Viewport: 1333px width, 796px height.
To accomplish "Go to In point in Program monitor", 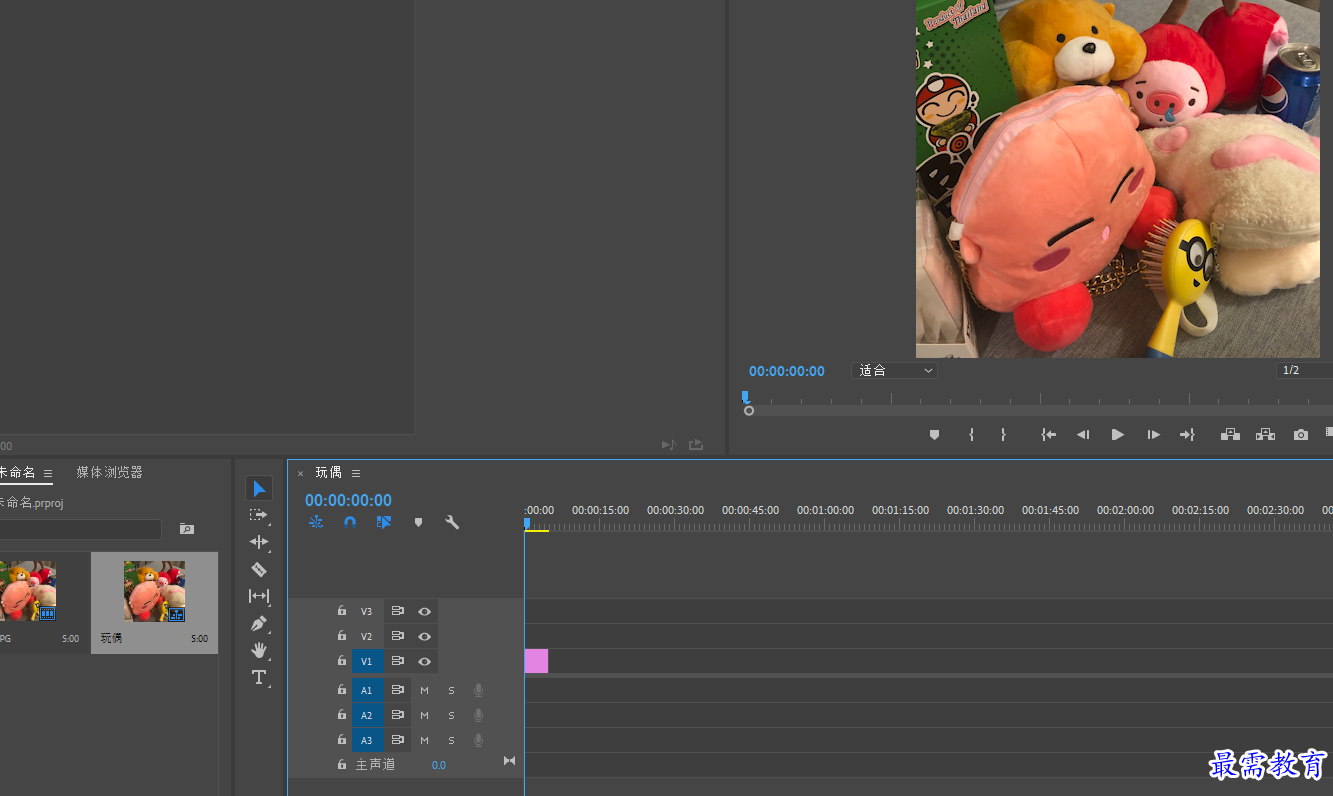I will 1048,435.
